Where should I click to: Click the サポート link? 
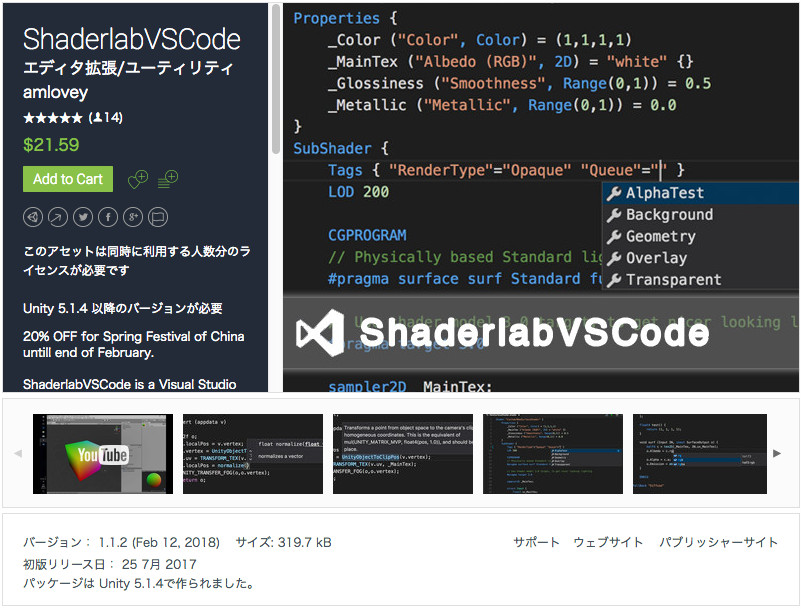point(536,542)
